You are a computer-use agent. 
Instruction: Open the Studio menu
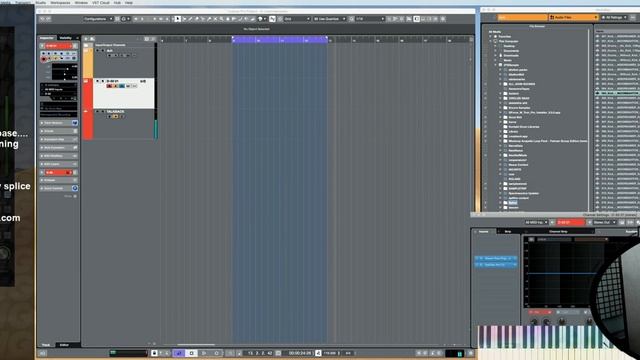[x=40, y=2]
